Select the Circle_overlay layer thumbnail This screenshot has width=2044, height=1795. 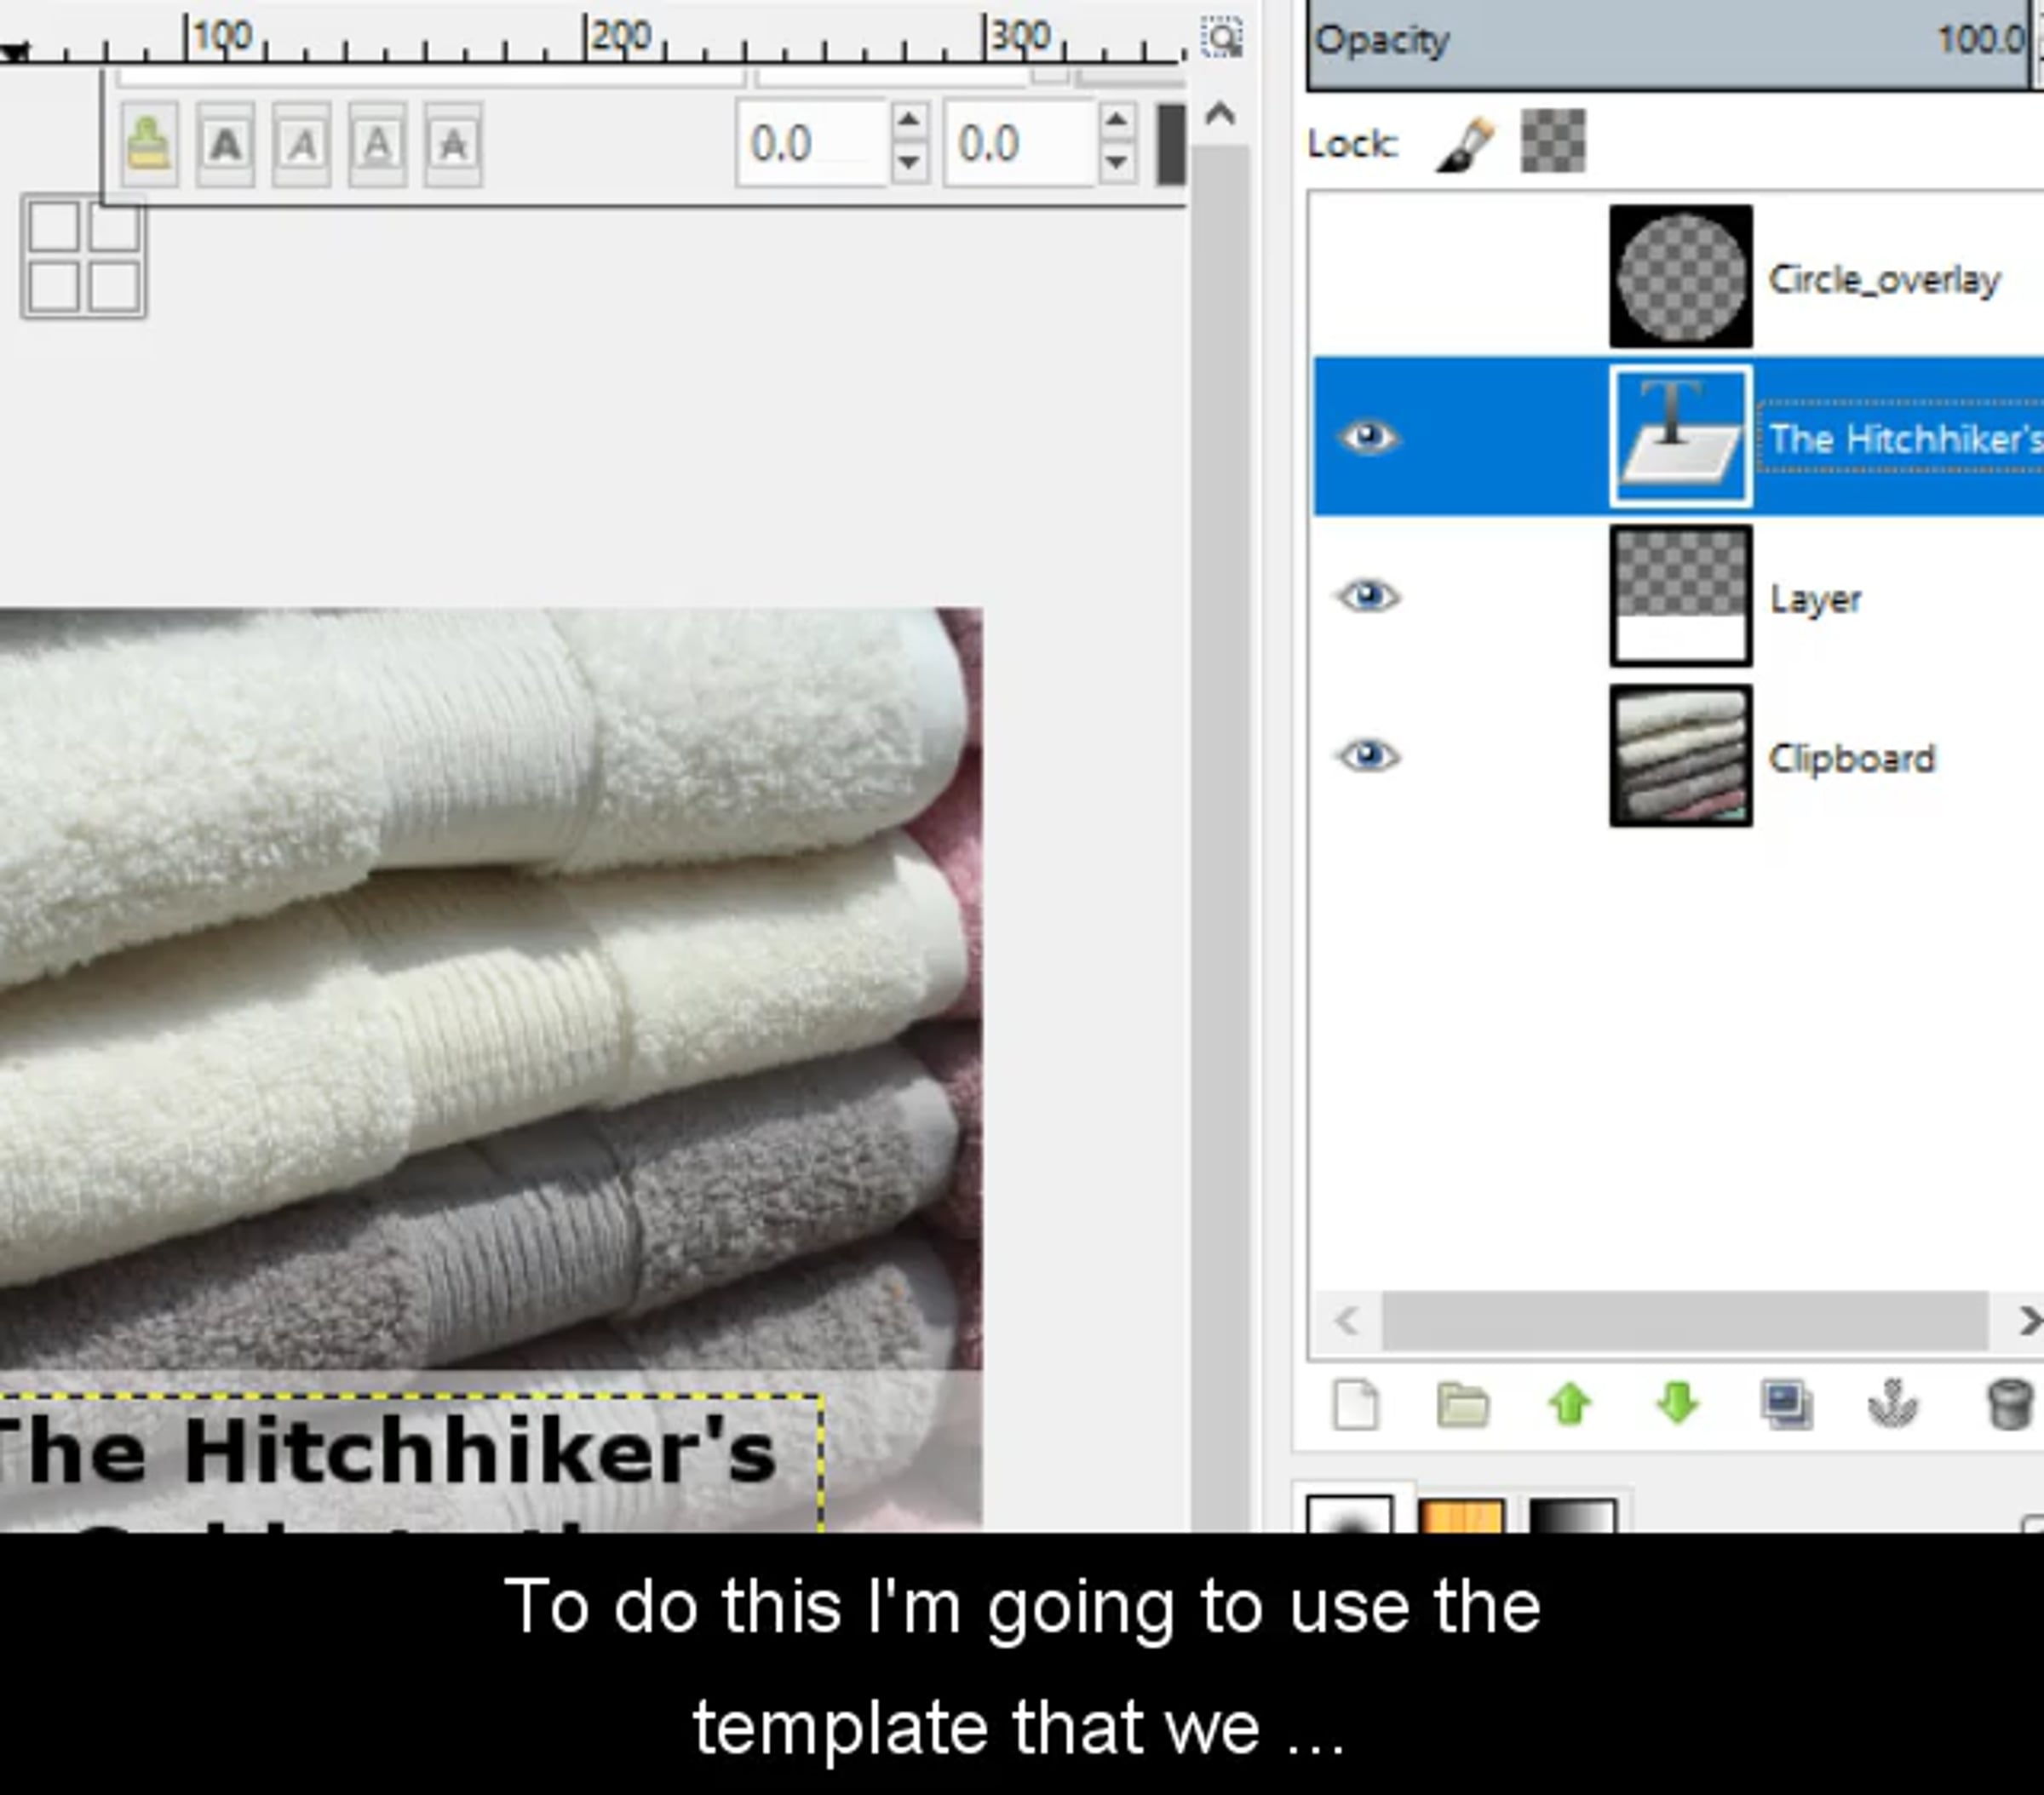[x=1681, y=276]
